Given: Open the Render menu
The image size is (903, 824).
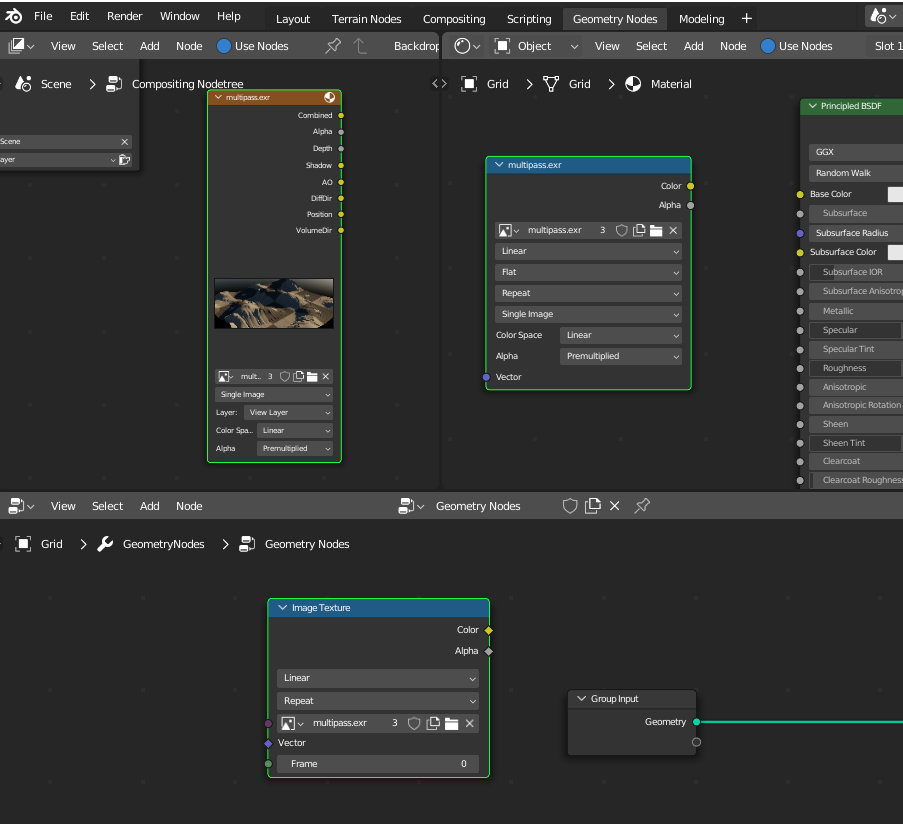Looking at the screenshot, I should point(124,16).
